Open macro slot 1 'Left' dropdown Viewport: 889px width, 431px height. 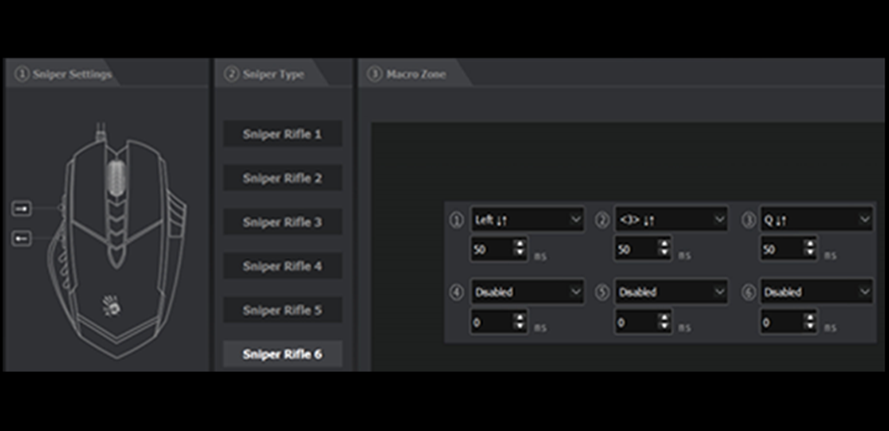click(527, 220)
